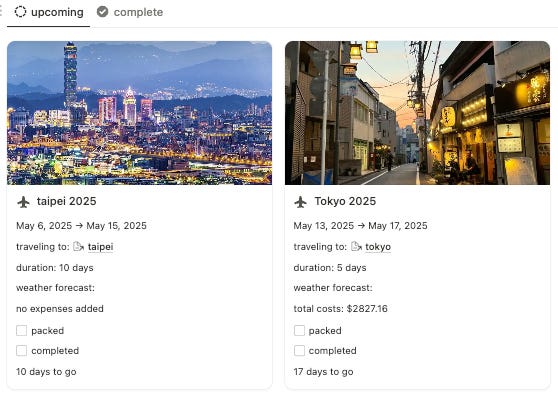Image resolution: width=558 pixels, height=409 pixels.
Task: Click the drag handle left of upcoming tab
Action: [x=1, y=11]
